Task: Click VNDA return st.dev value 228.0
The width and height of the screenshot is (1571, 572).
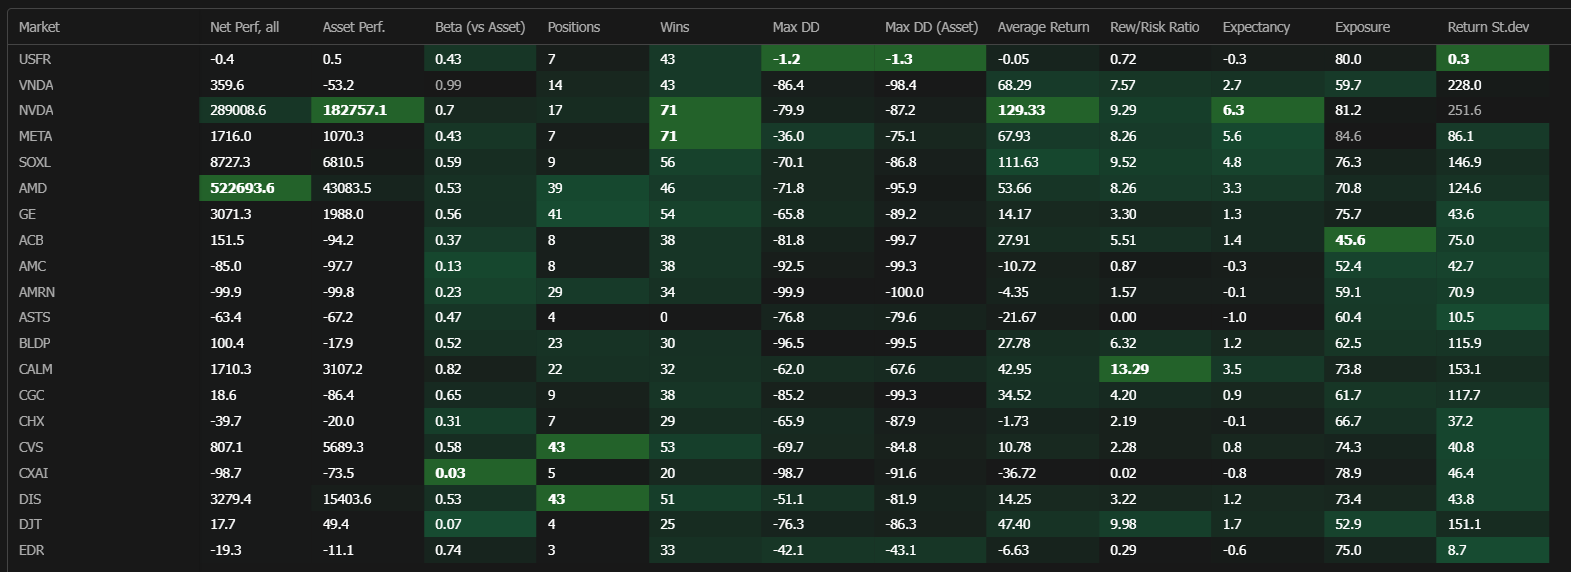Action: point(1464,85)
